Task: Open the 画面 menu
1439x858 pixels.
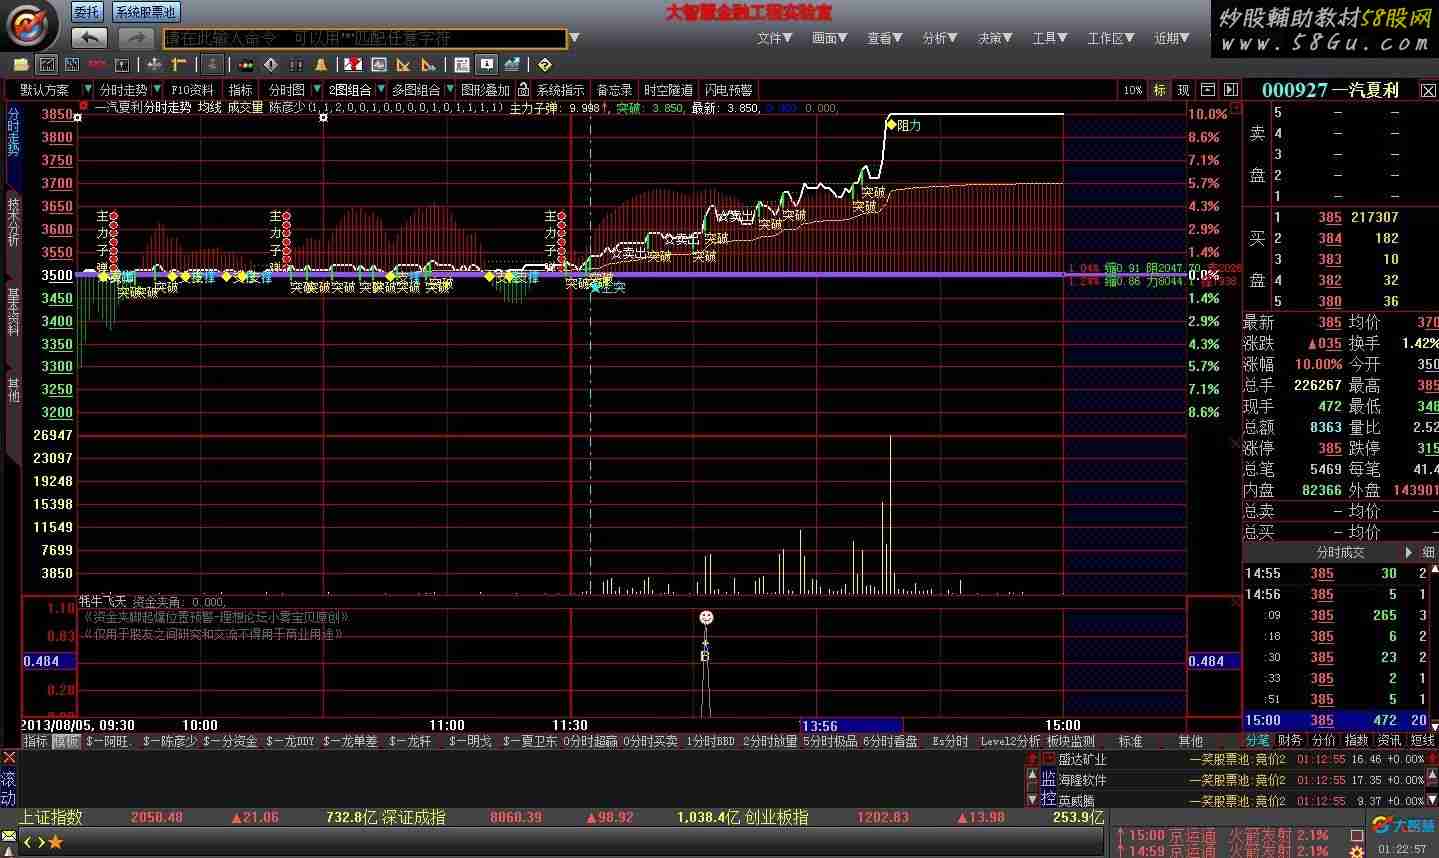Action: [x=830, y=38]
